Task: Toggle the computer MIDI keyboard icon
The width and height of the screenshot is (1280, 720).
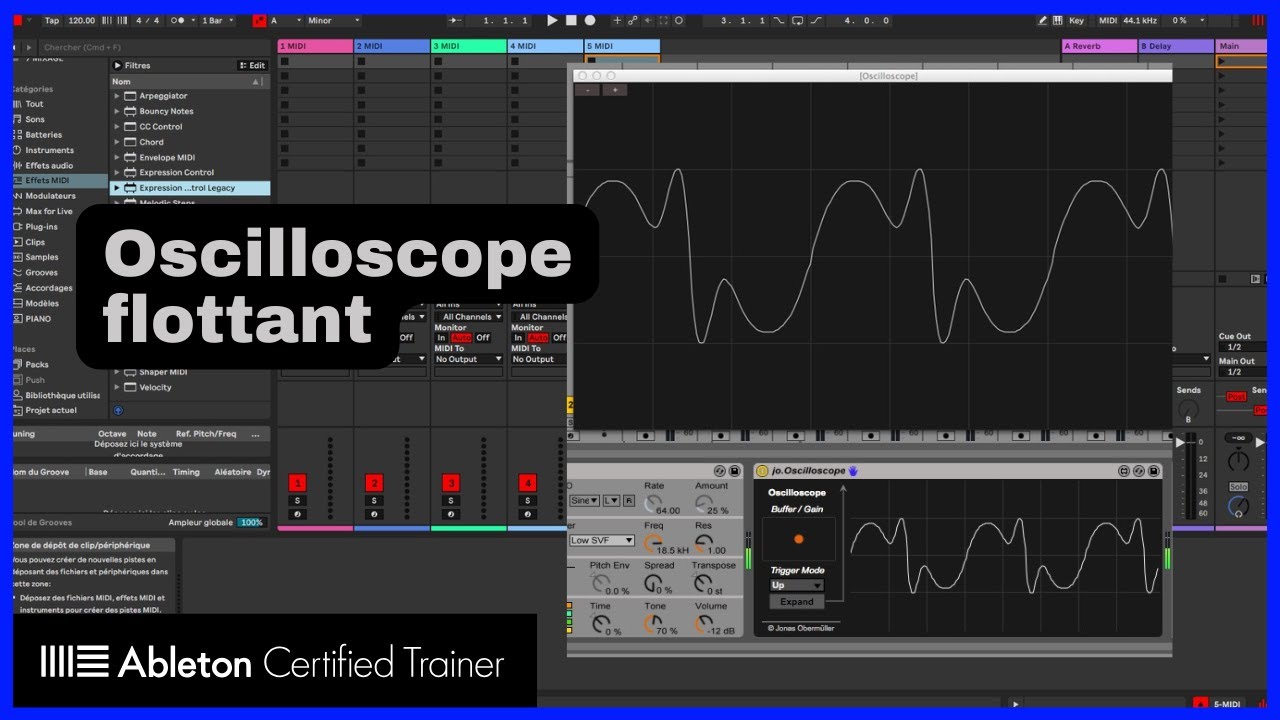Action: point(1058,20)
